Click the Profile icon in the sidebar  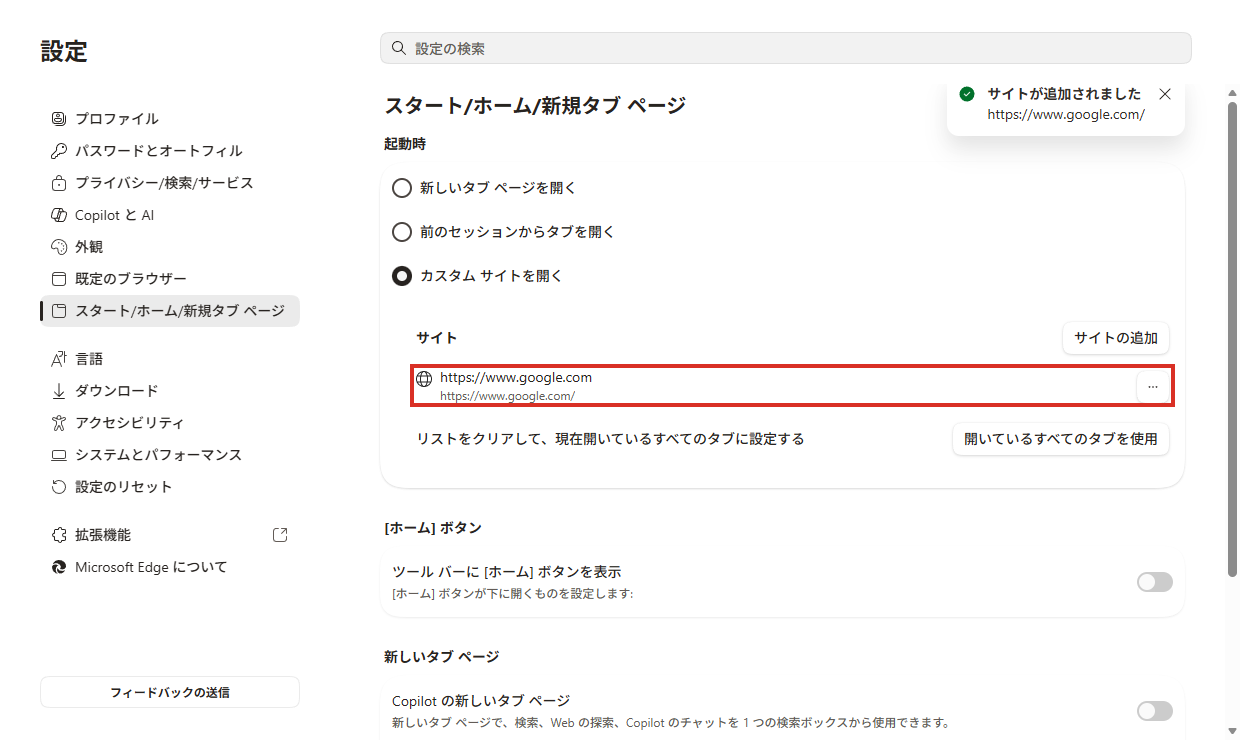point(58,119)
